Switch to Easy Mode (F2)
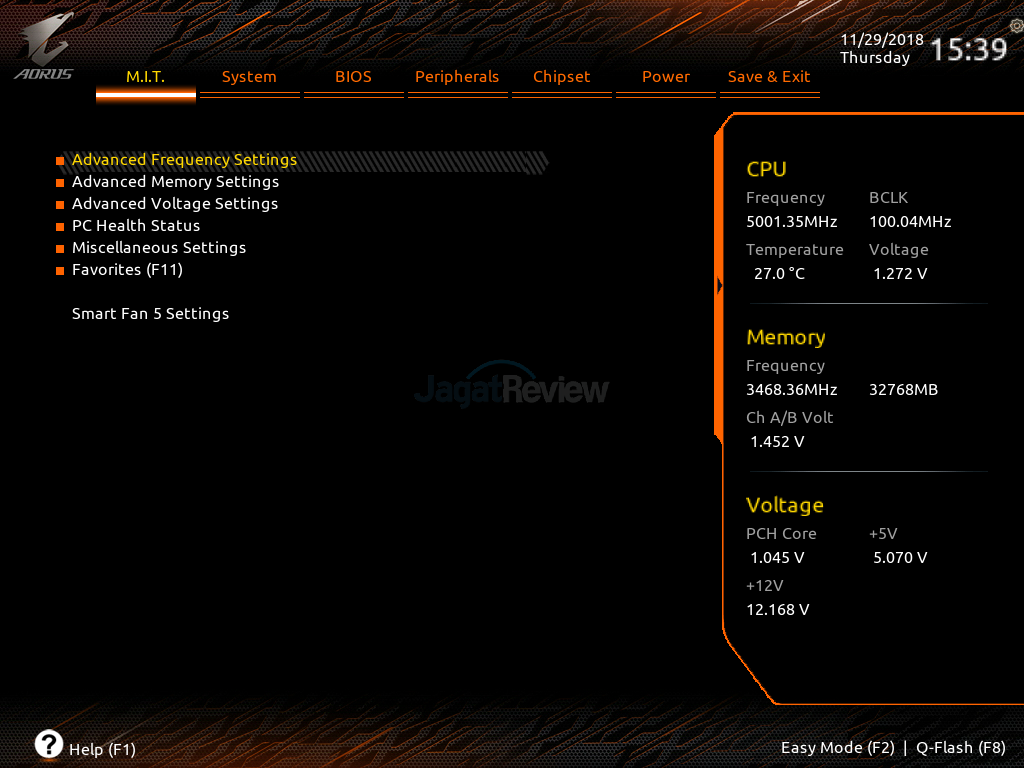This screenshot has height=768, width=1024. 837,748
